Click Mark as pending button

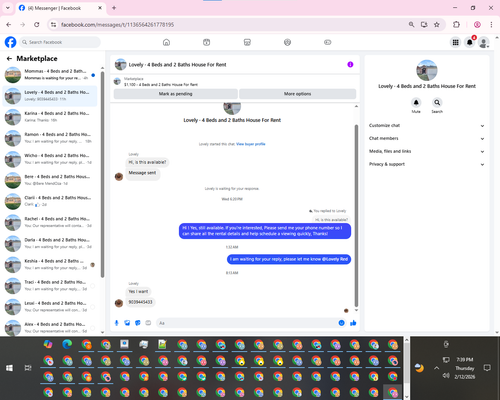pos(176,94)
